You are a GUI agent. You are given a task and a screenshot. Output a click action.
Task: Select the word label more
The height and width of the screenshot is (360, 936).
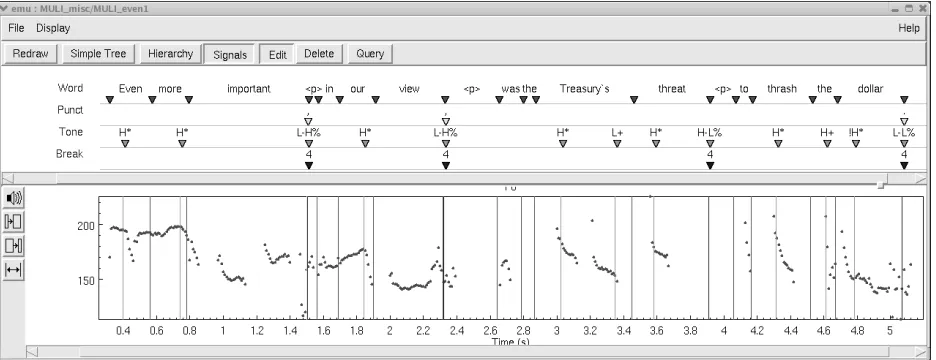170,89
